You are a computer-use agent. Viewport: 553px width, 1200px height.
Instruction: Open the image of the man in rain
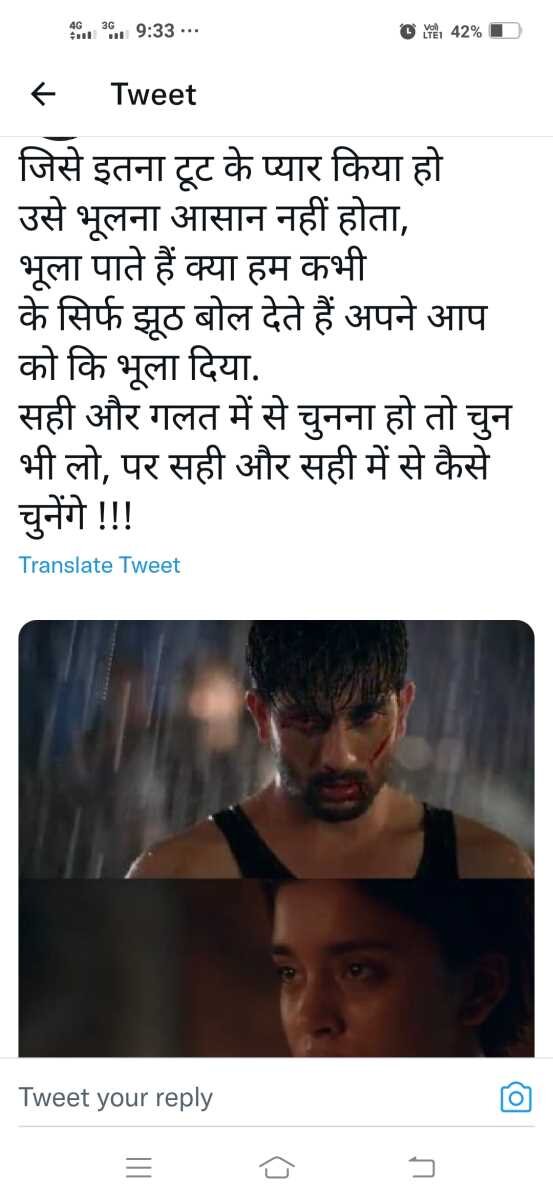coord(276,749)
